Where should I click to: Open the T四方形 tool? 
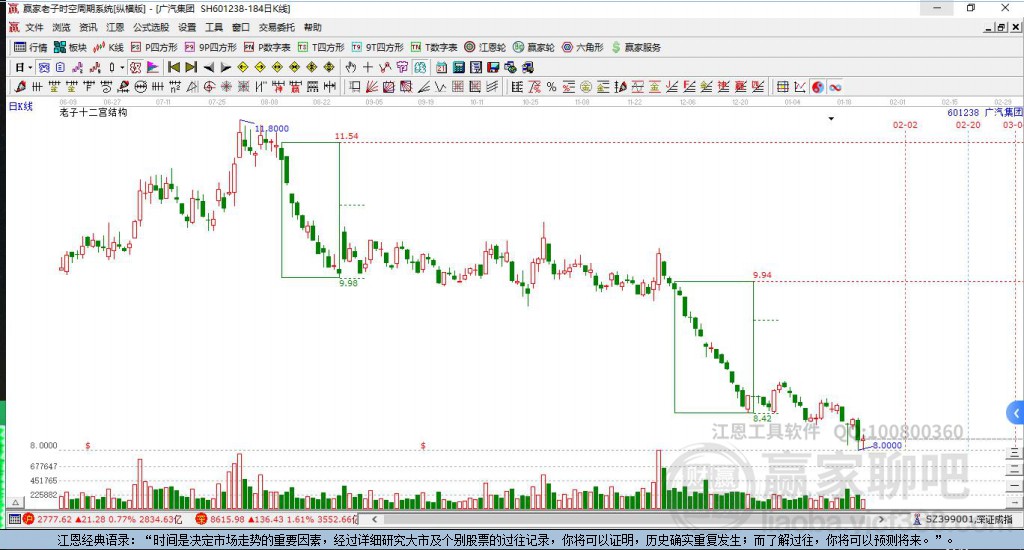tap(321, 47)
